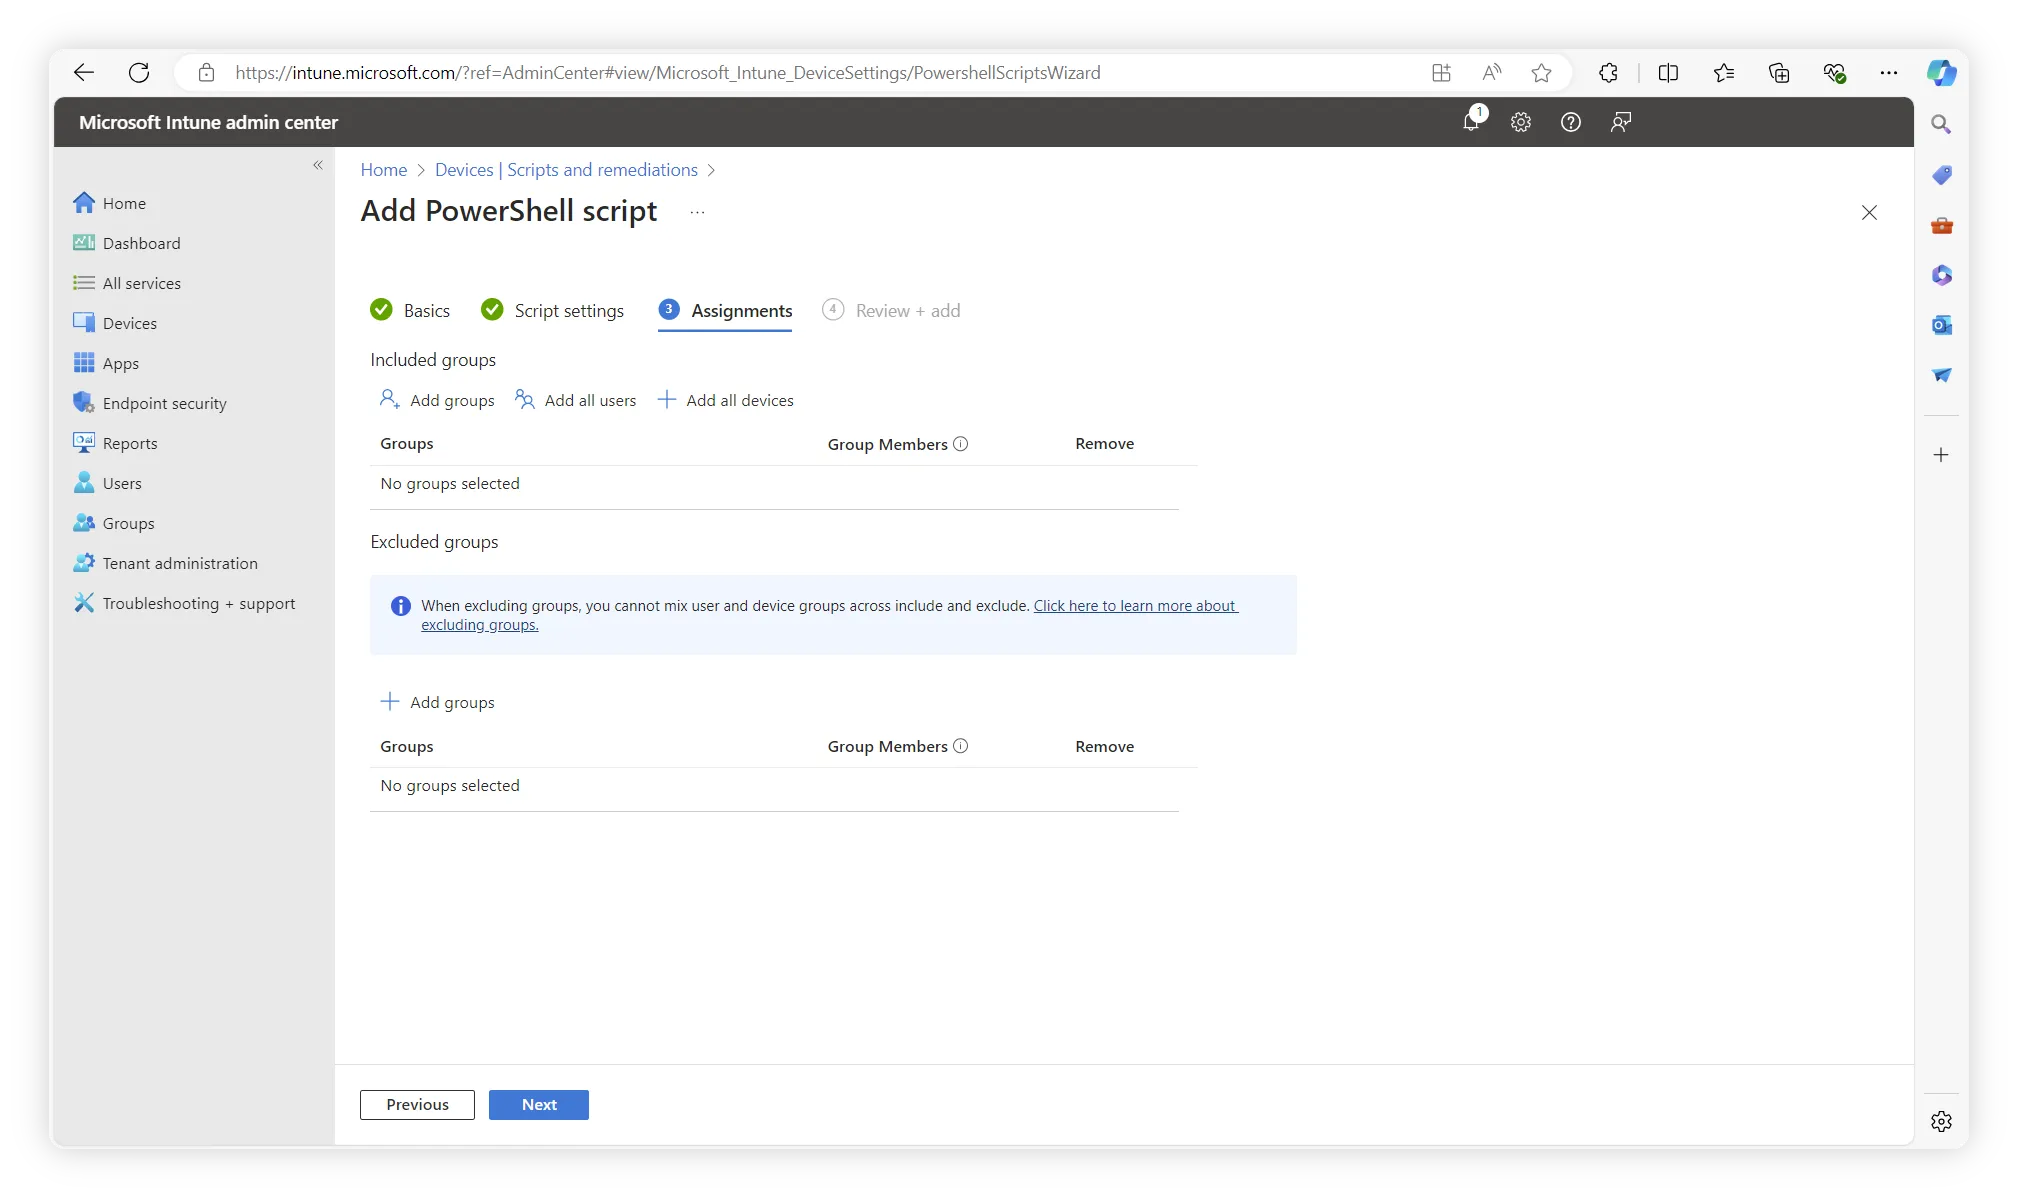Open the notifications bell icon
This screenshot has height=1198, width=2018.
pyautogui.click(x=1471, y=122)
